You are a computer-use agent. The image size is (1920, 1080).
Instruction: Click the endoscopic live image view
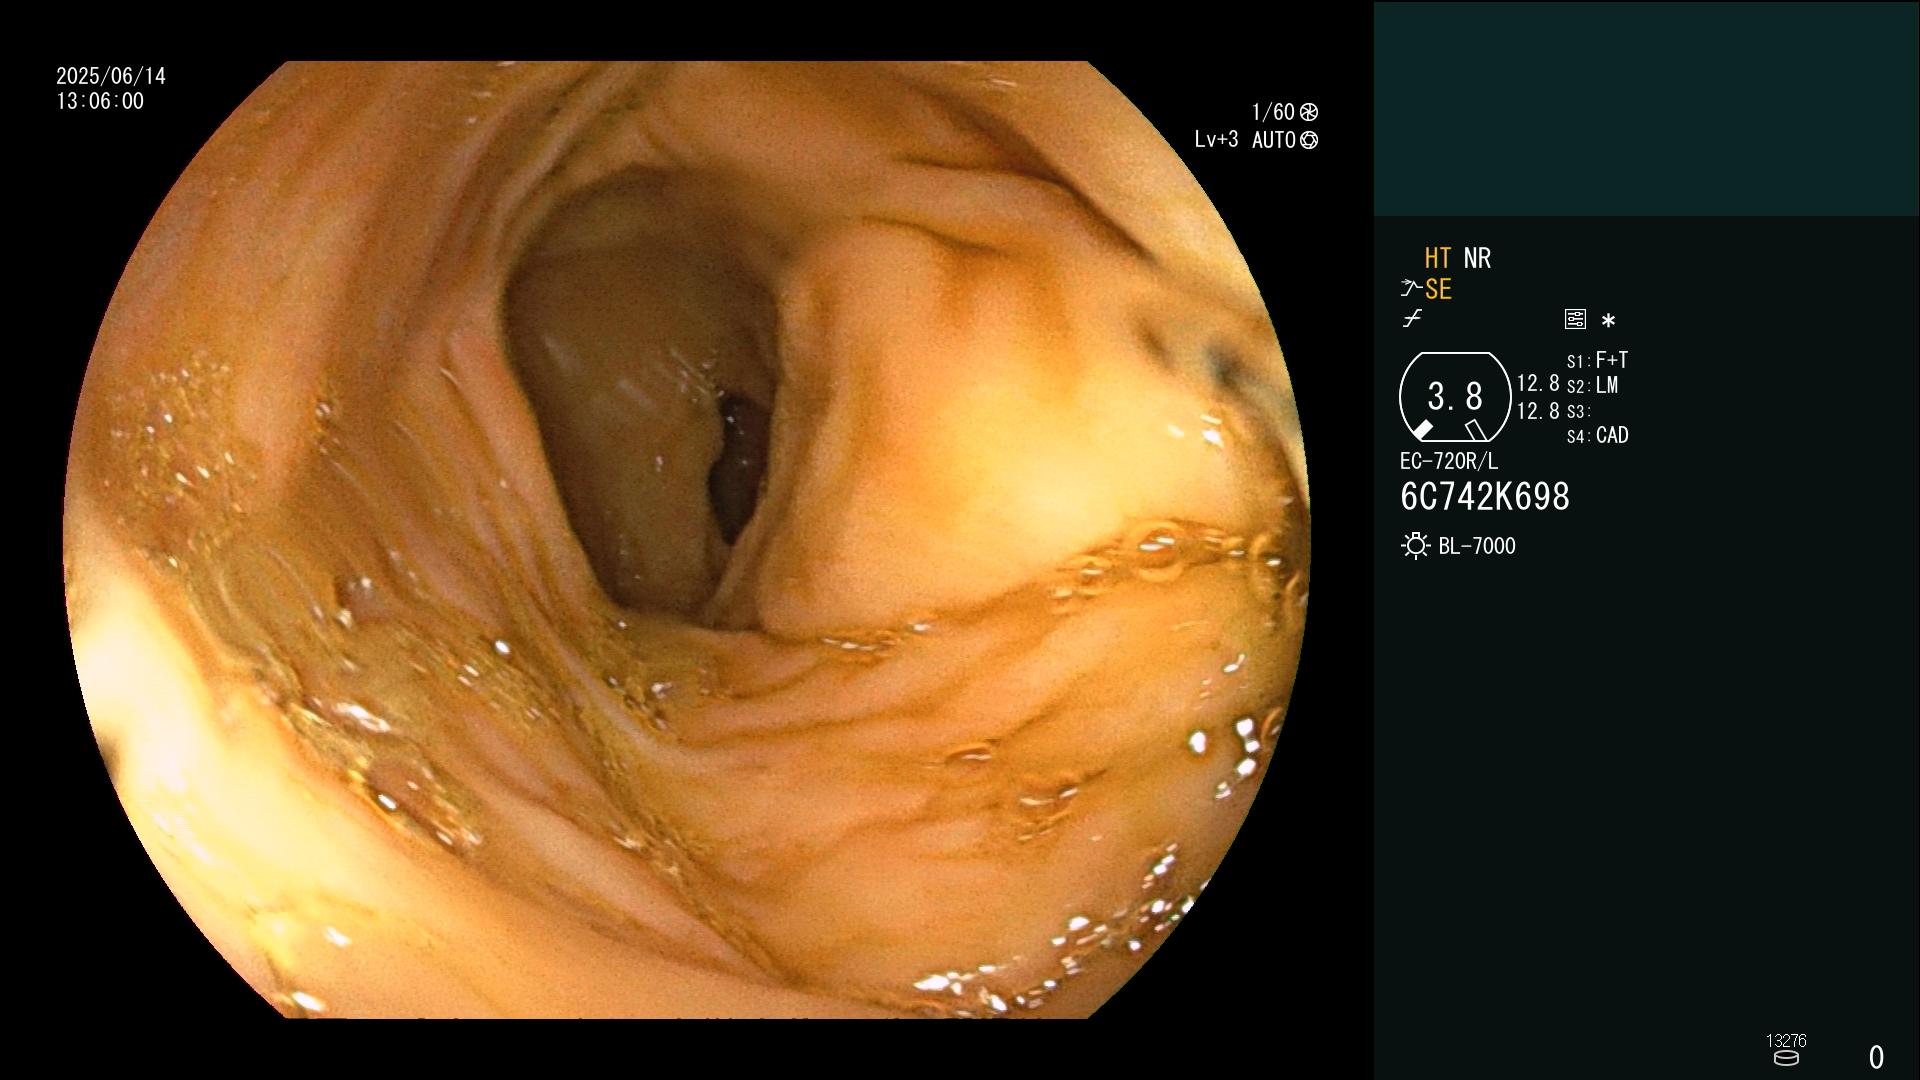tap(687, 540)
